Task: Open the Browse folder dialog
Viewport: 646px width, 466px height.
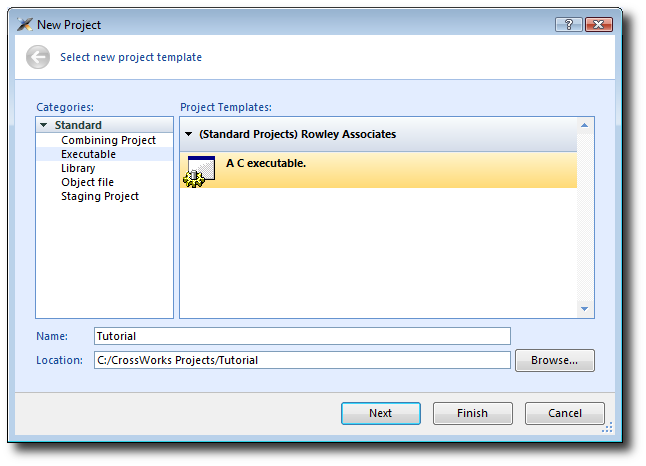Action: click(x=555, y=361)
